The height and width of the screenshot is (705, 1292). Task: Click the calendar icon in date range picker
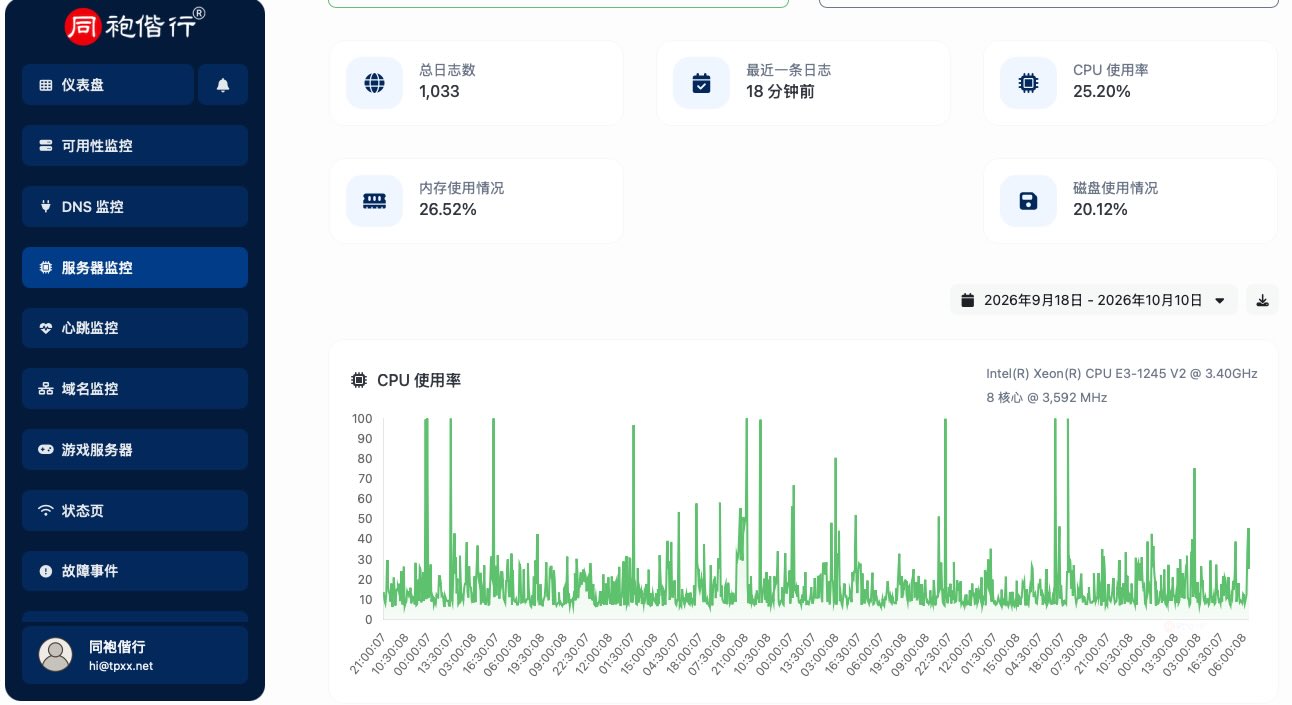(x=967, y=300)
